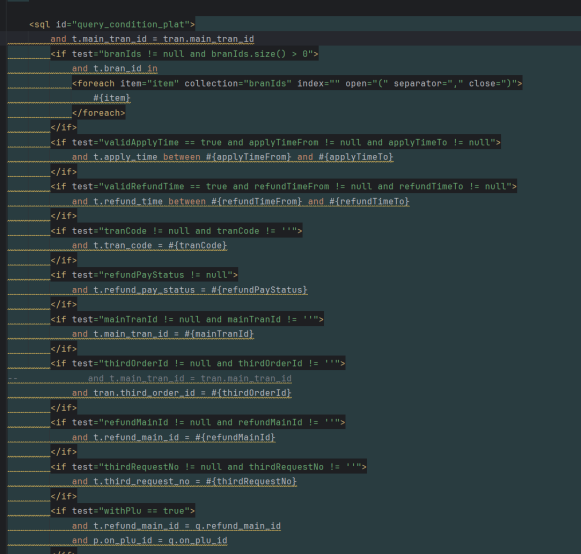This screenshot has height=554, width=581.
Task: Click the if test mainTranId condition line
Action: point(187,319)
